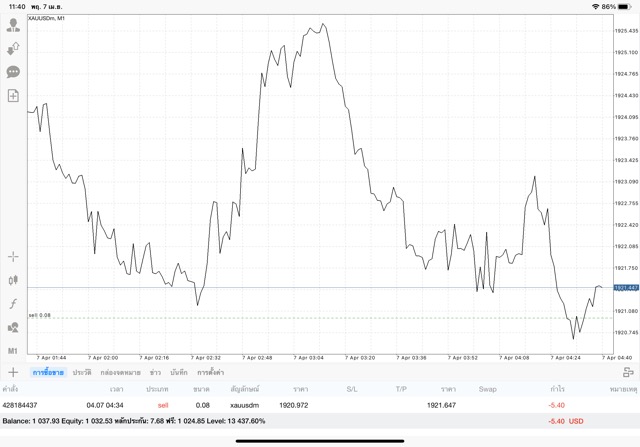This screenshot has height=447, width=640.
Task: Switch to the บันทึก journal tab
Action: point(179,372)
